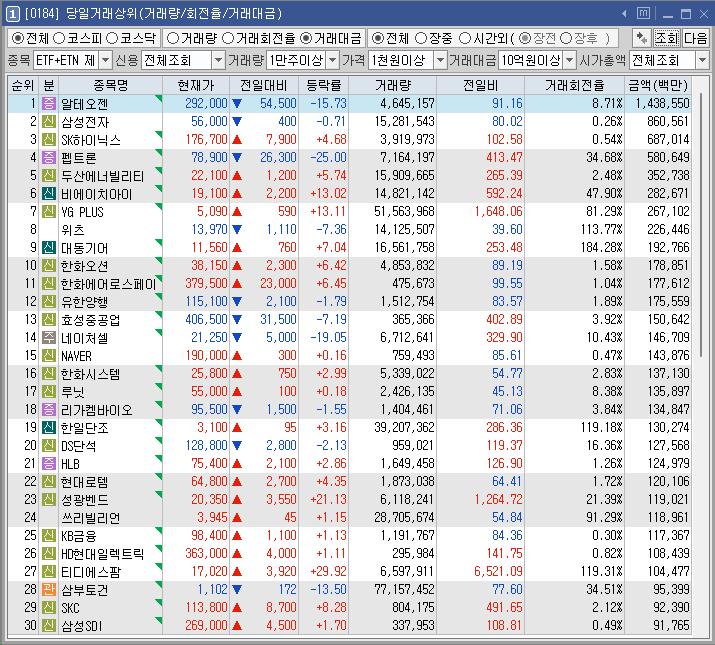Viewport: 715px width, 645px height.
Task: Choose the 거래량 sort radio button
Action: pos(173,38)
